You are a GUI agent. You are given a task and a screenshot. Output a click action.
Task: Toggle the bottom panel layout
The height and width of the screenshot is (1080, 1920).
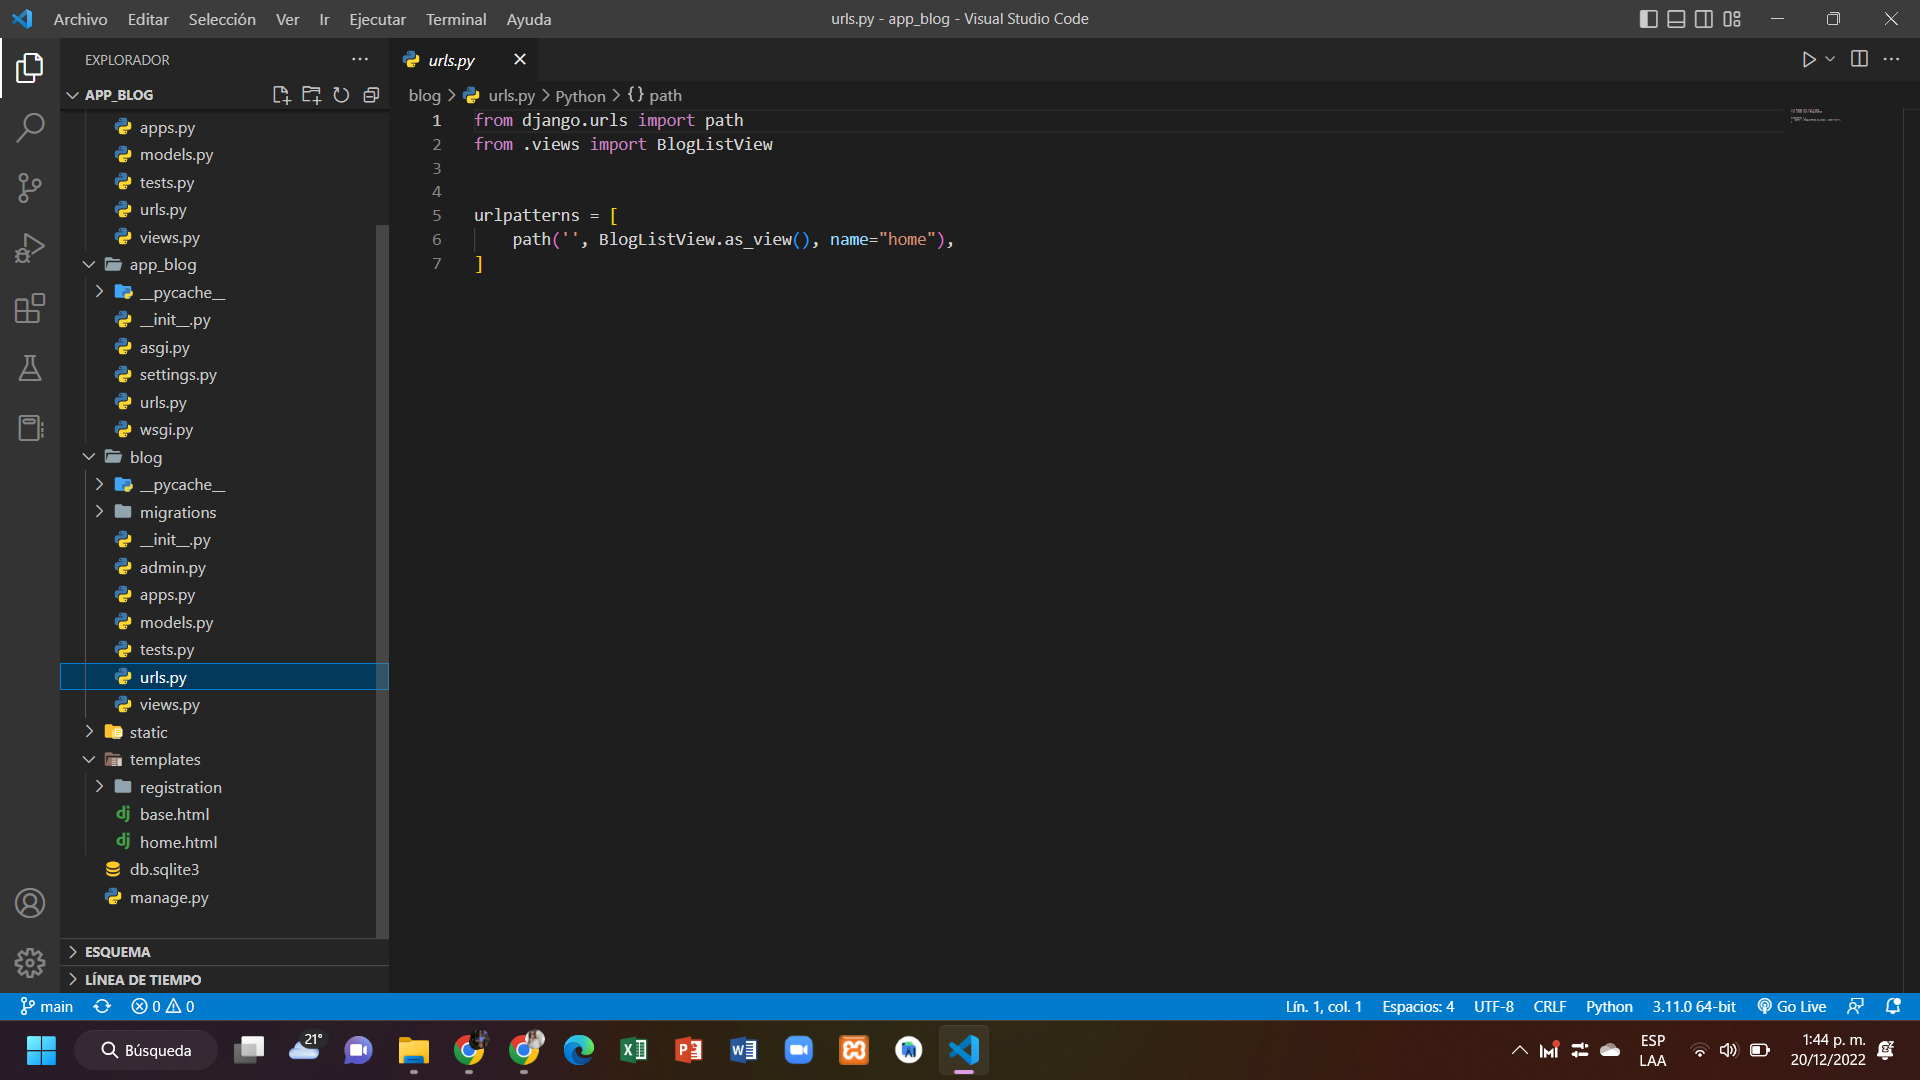click(x=1676, y=19)
